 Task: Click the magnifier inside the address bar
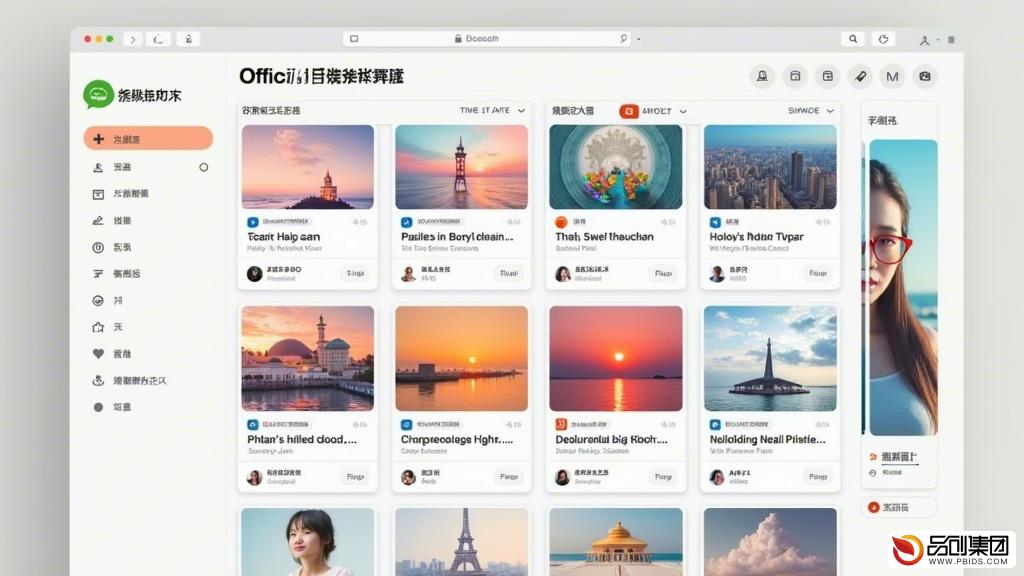point(624,39)
